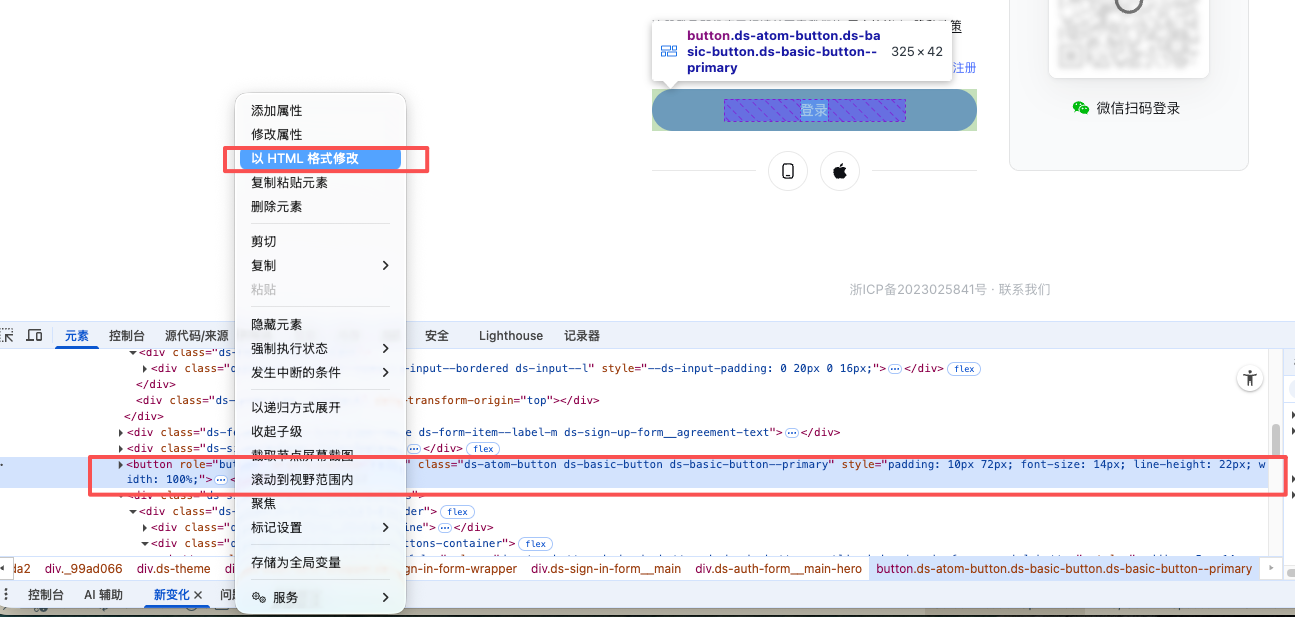The width and height of the screenshot is (1295, 617).
Task: Open the 复制 submenu in context menu
Action: coord(320,265)
